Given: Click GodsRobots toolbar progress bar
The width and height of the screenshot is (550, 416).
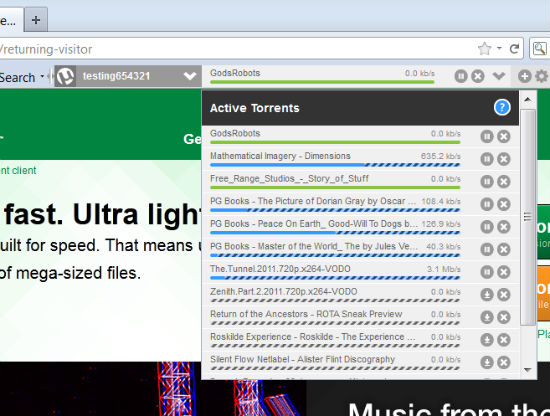Looking at the screenshot, I should click(322, 82).
